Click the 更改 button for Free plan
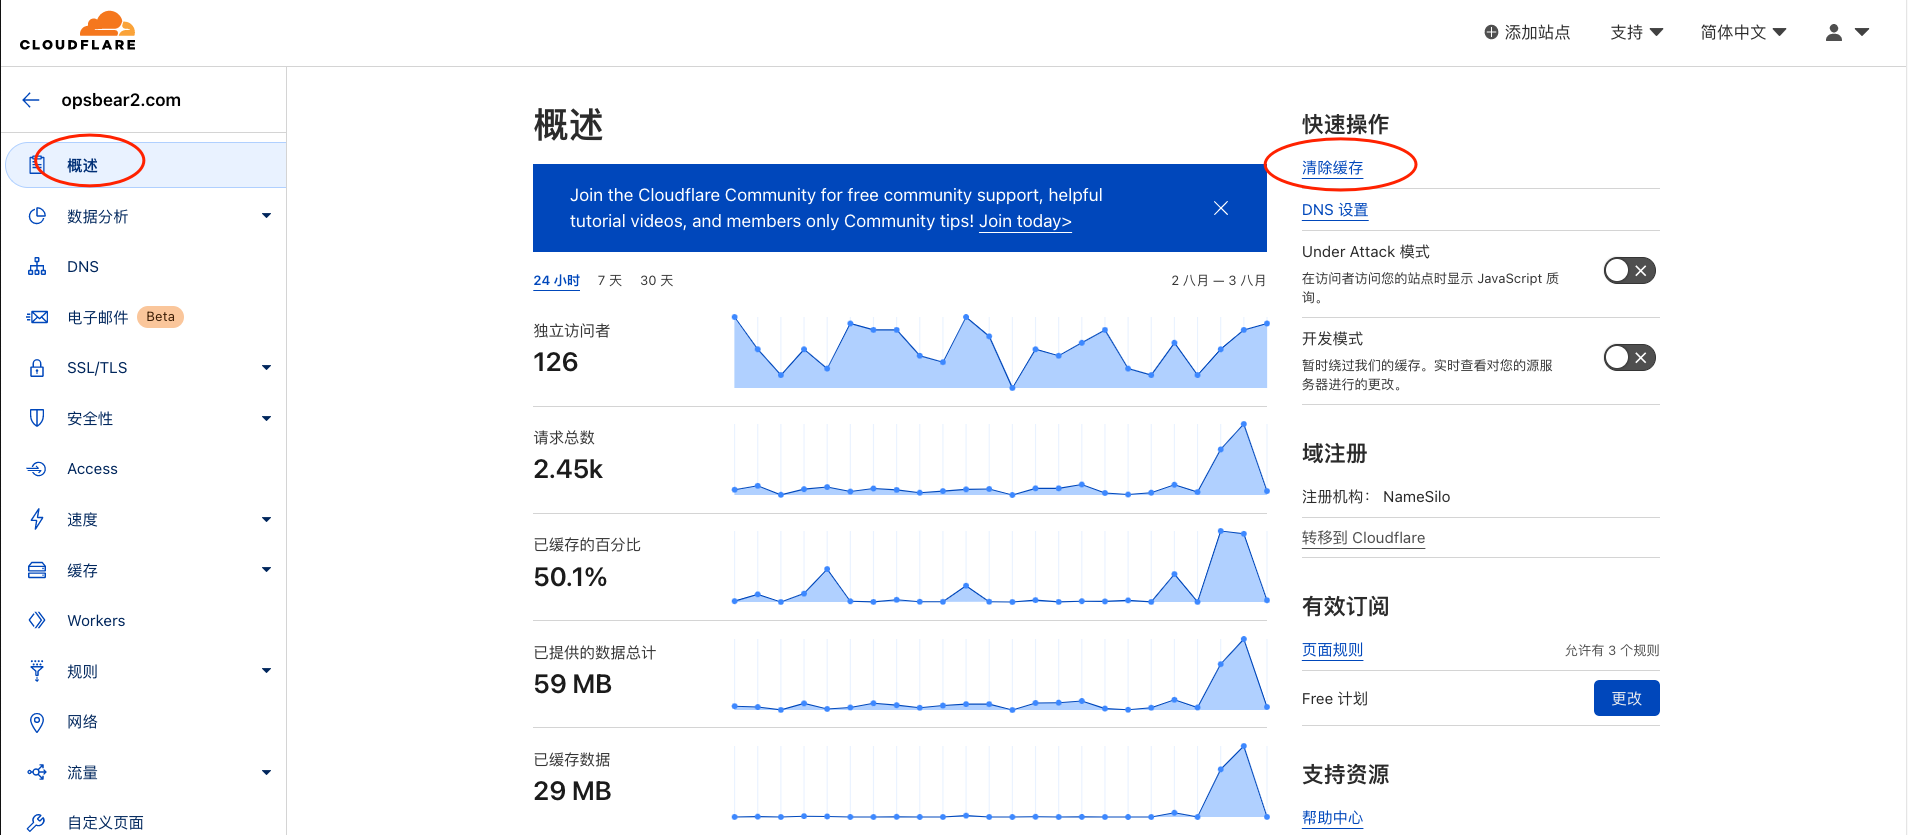 1626,698
